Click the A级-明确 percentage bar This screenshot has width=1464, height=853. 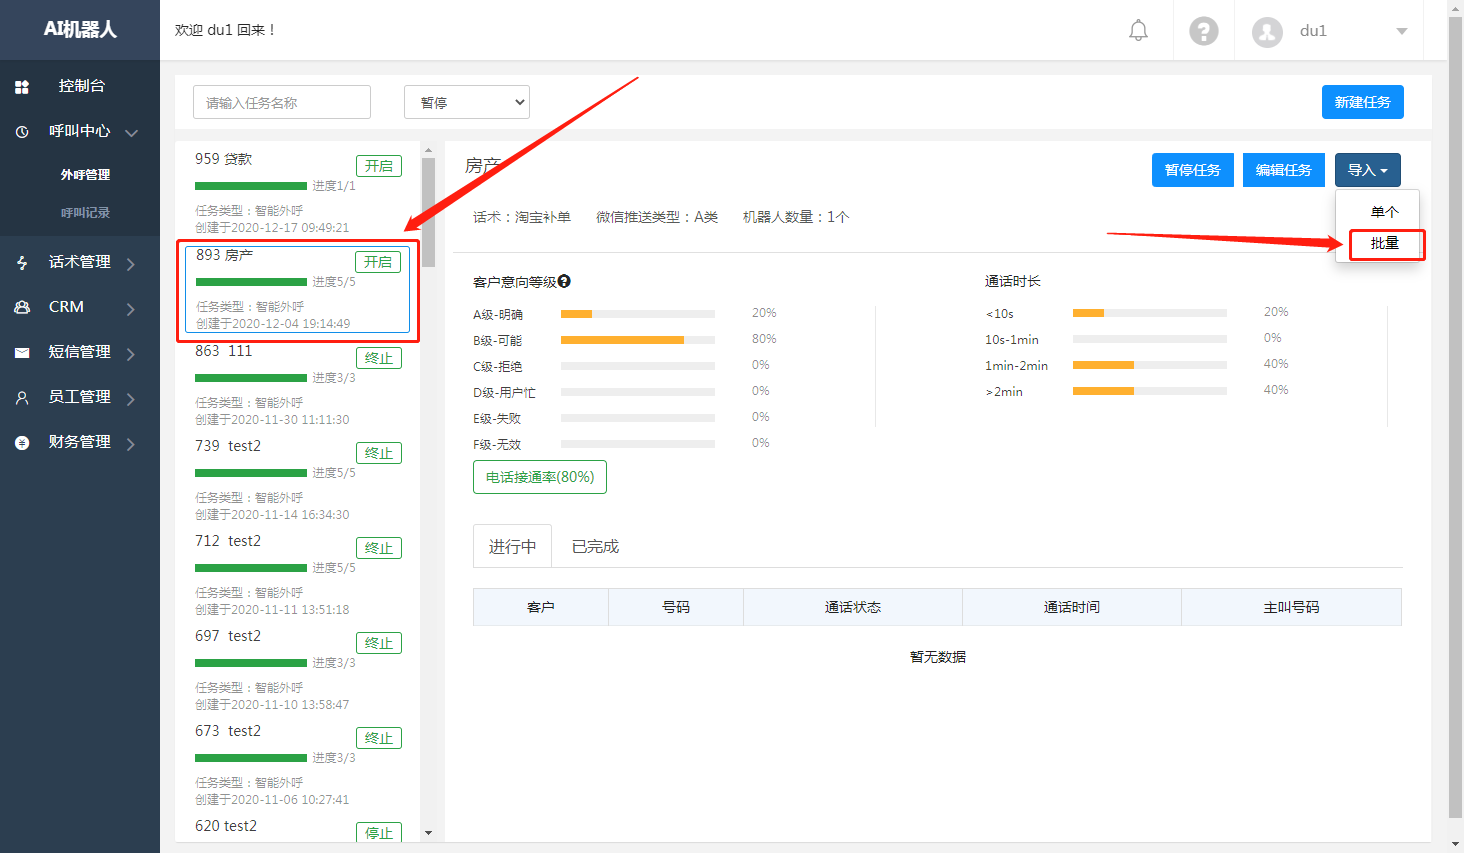coord(638,314)
